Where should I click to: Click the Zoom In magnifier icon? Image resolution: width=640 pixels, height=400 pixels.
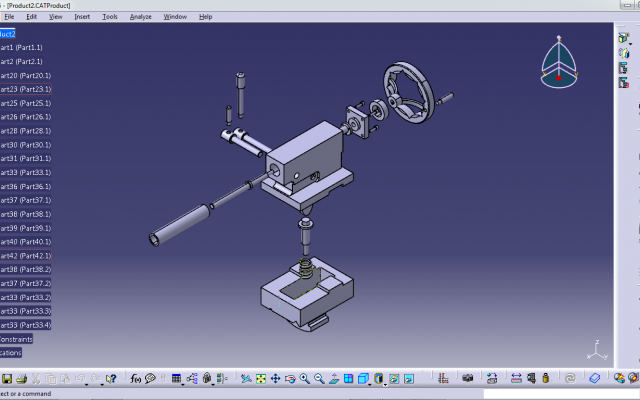point(304,379)
